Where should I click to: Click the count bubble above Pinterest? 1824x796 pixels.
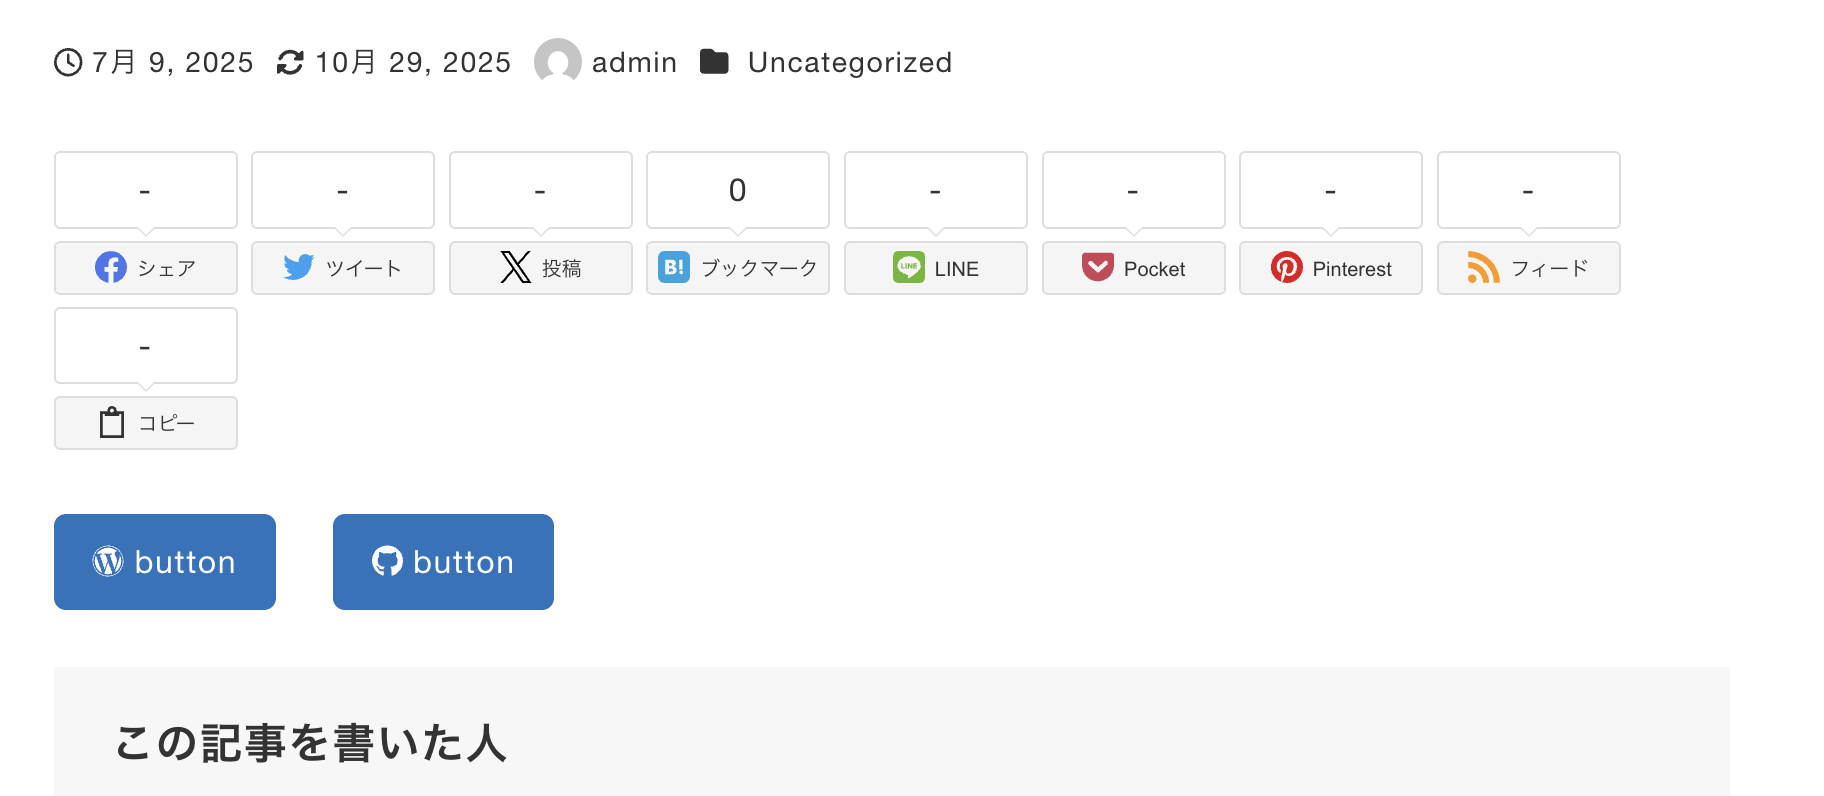tap(1330, 190)
